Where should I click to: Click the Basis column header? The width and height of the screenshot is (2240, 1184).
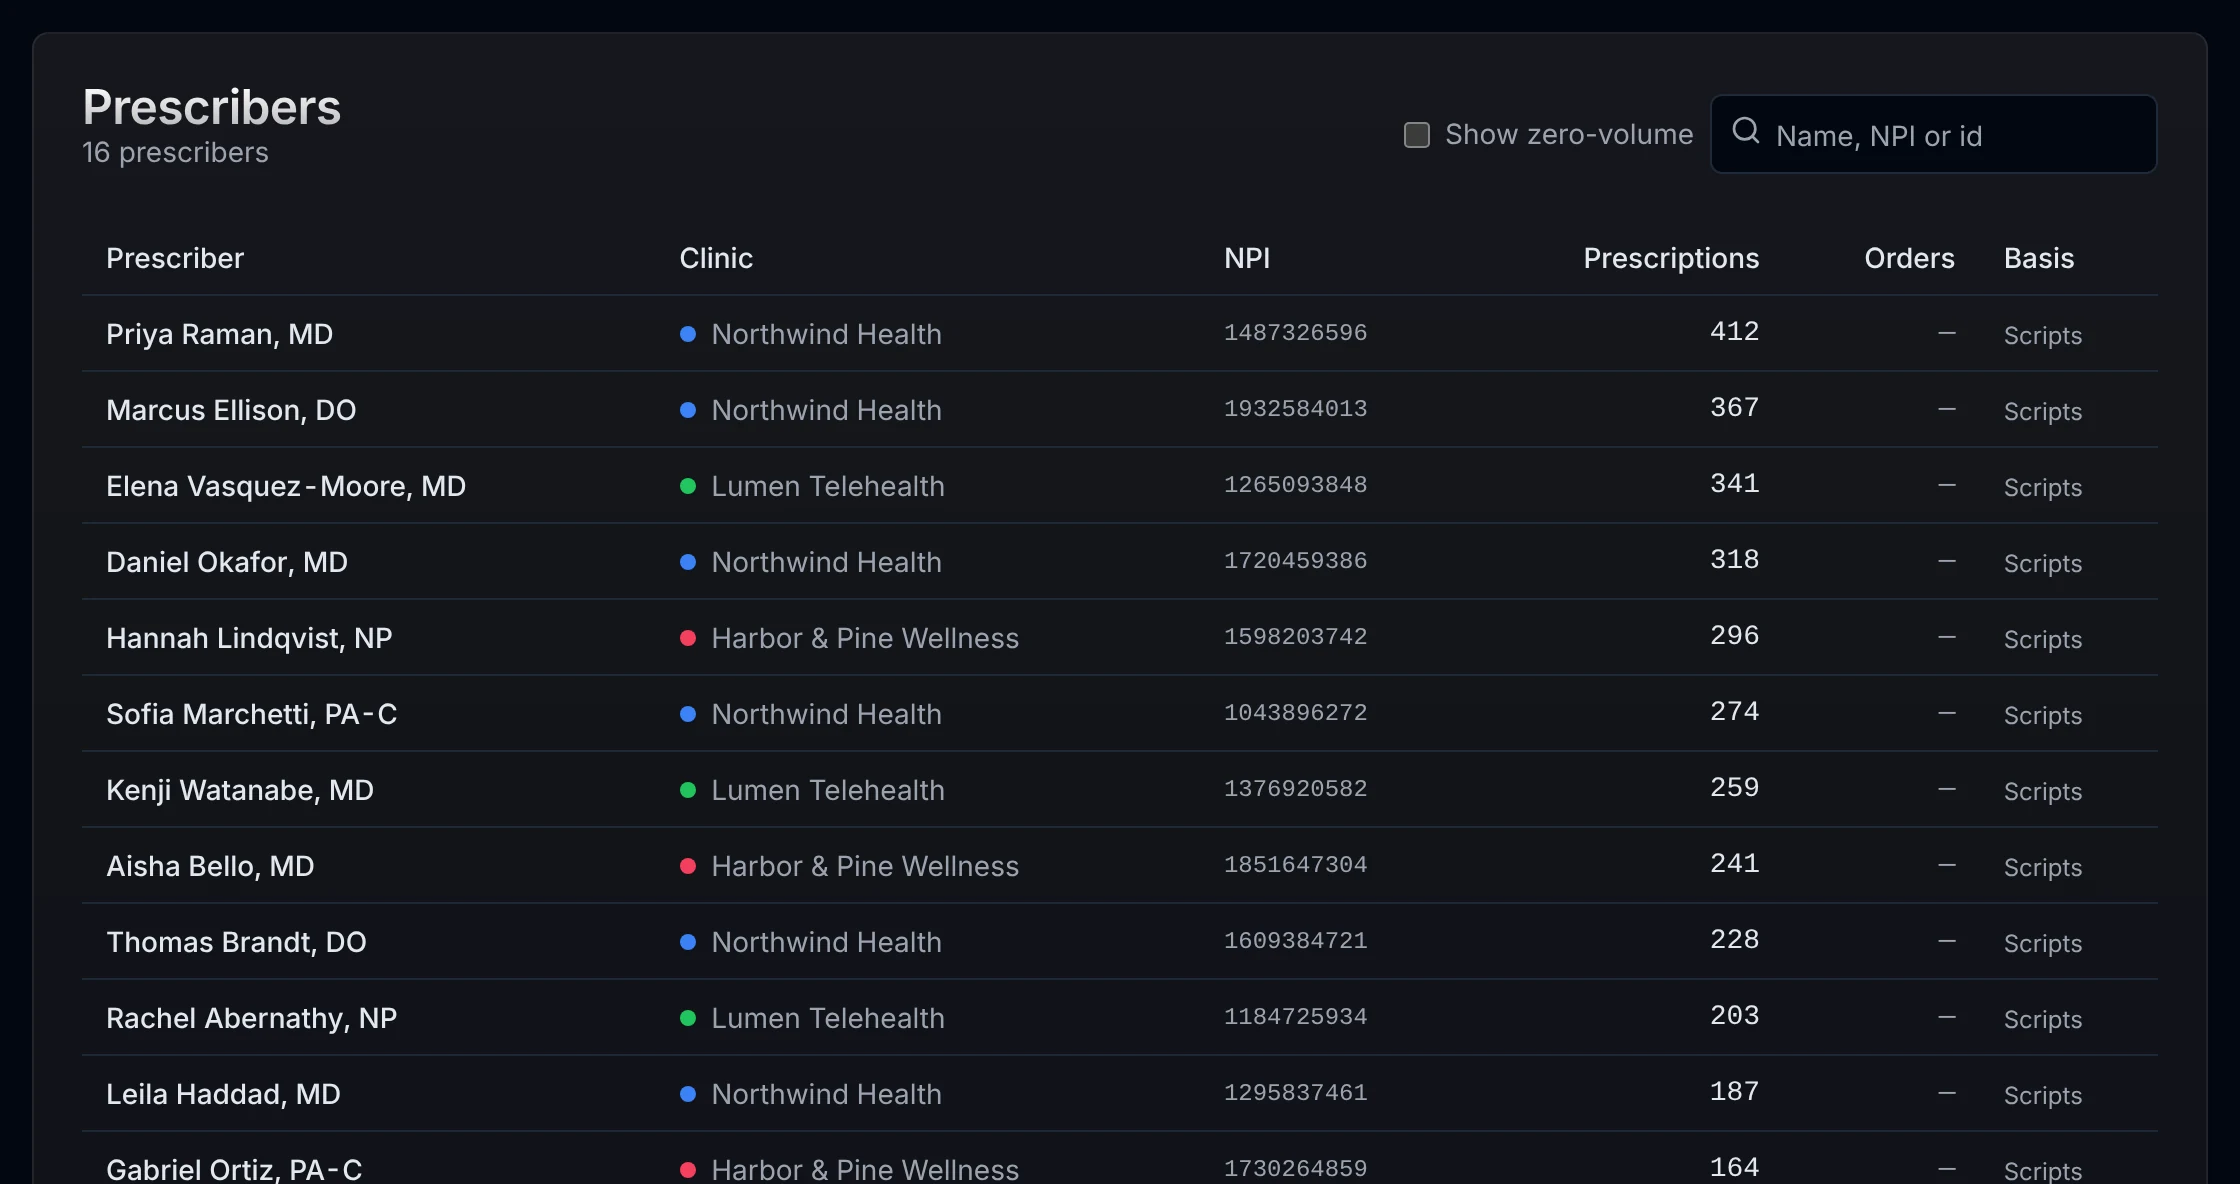(2039, 258)
